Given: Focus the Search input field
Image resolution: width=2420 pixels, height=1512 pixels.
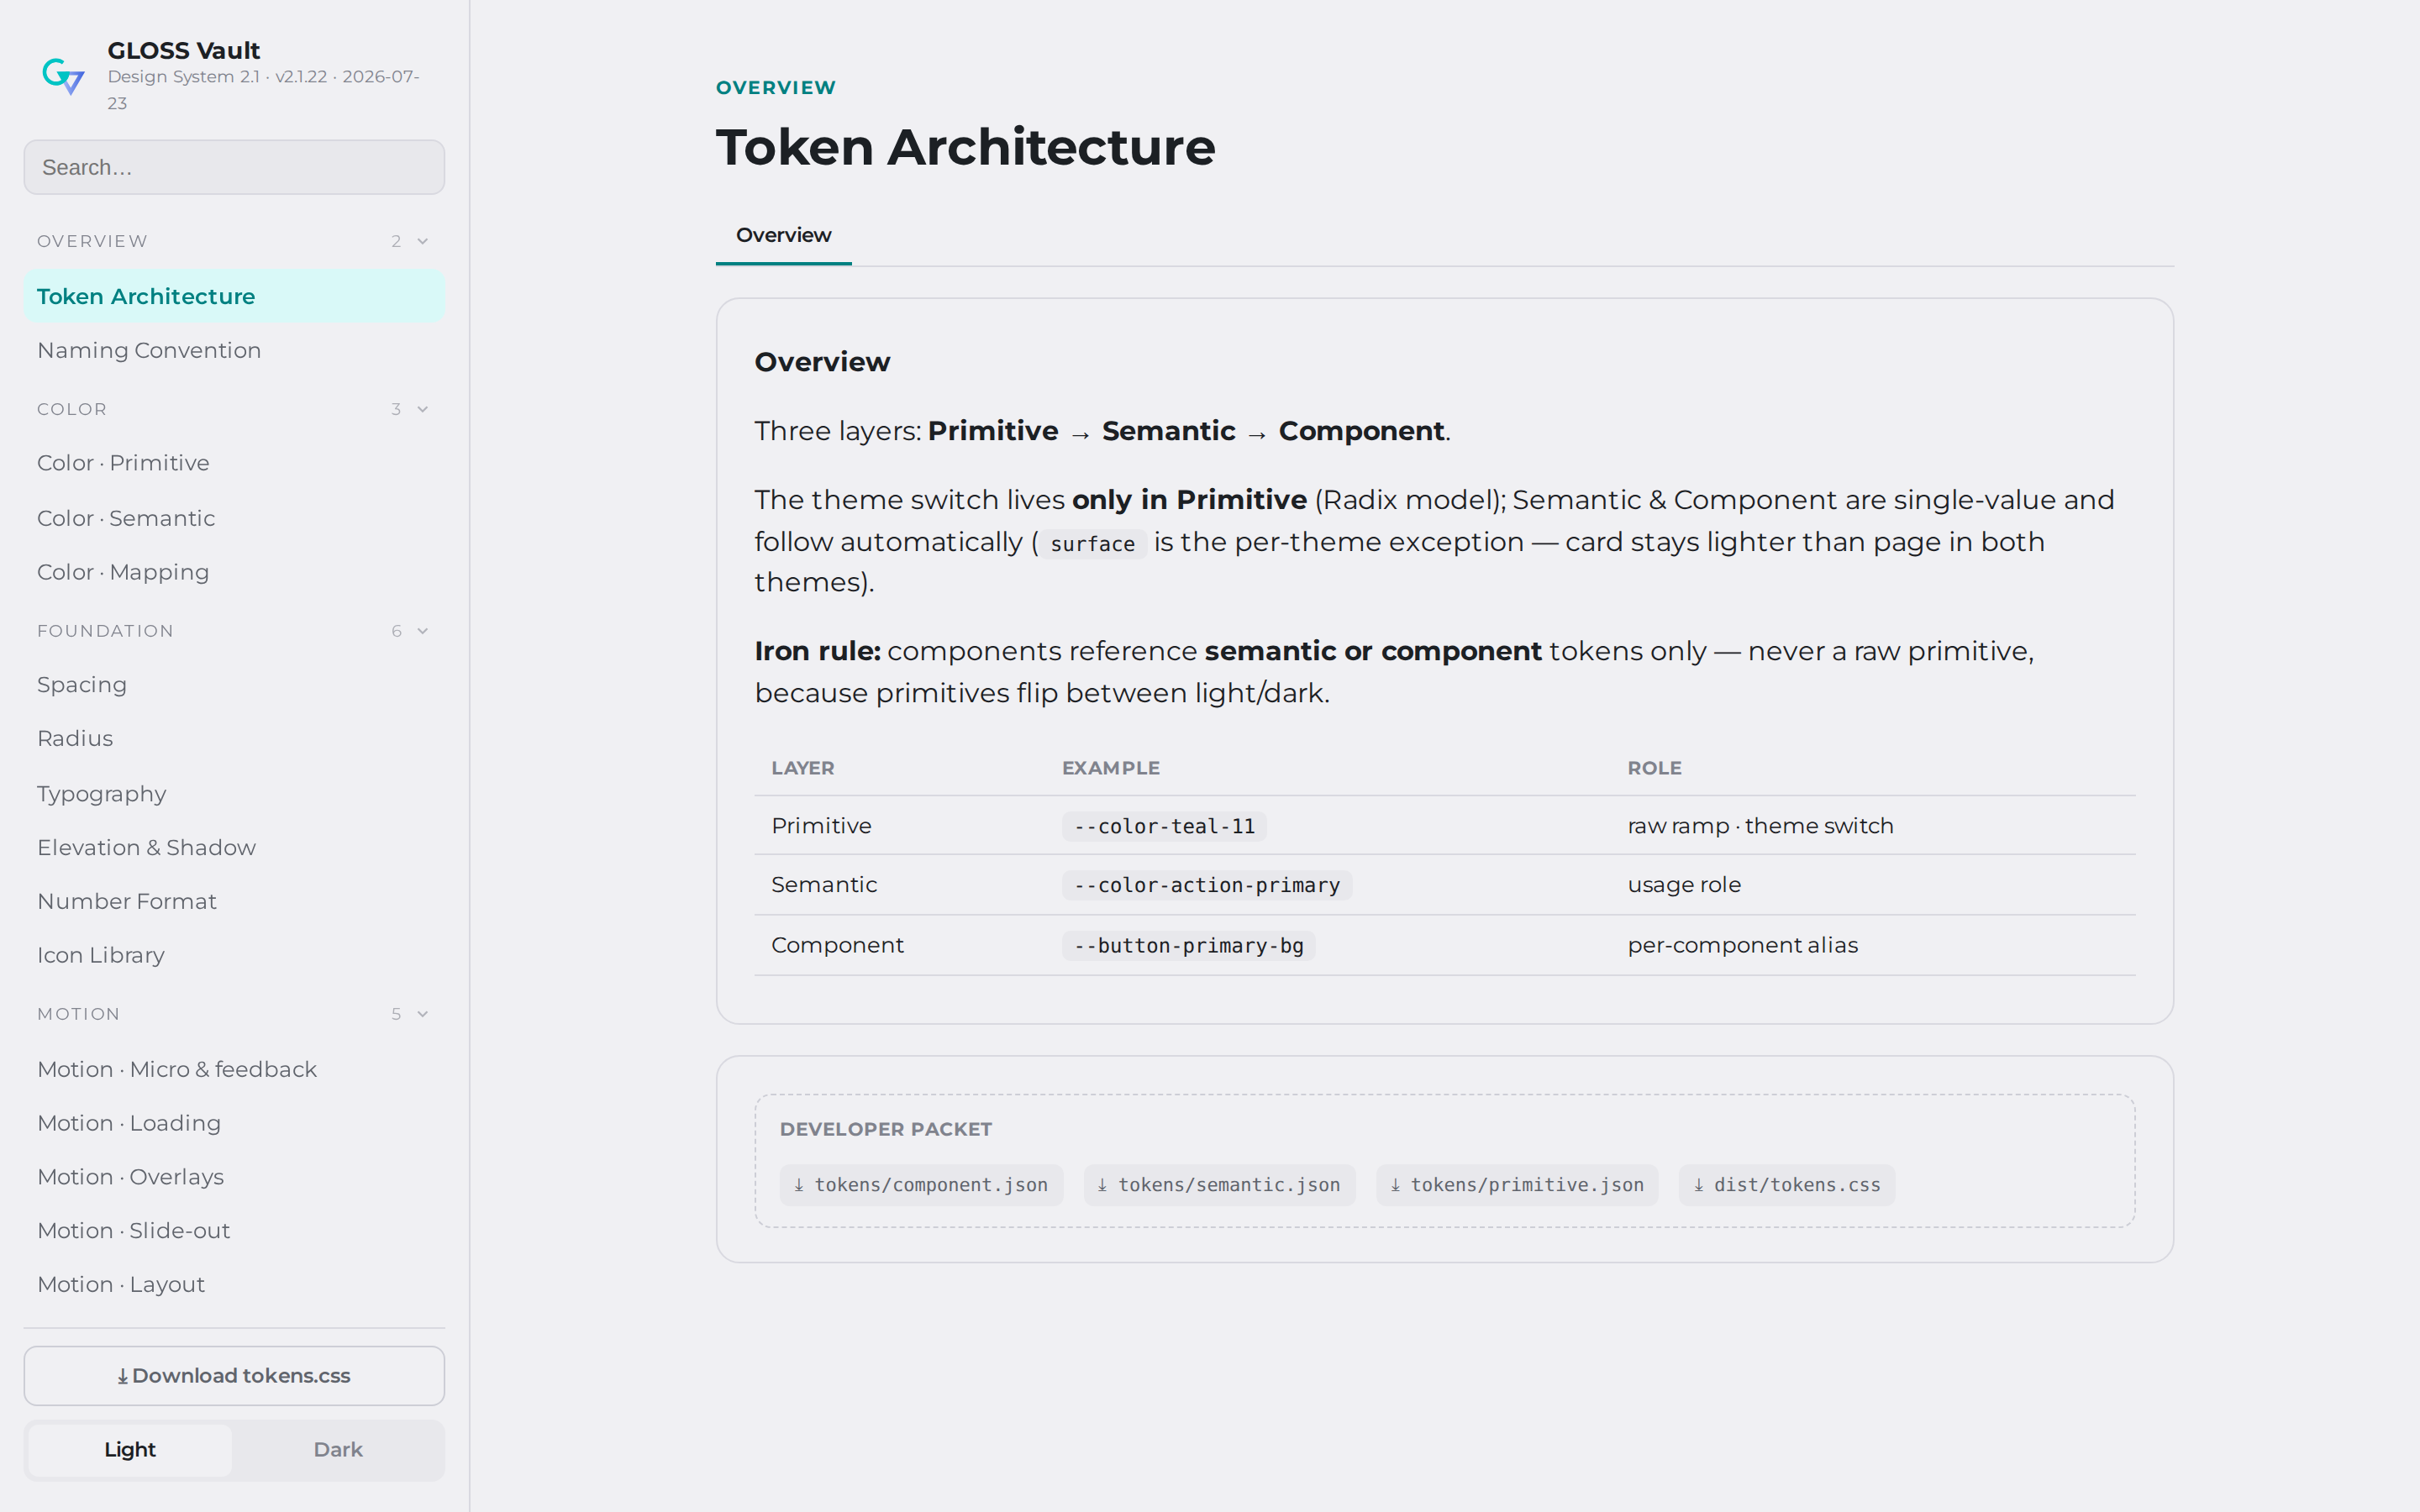Looking at the screenshot, I should click(x=234, y=167).
